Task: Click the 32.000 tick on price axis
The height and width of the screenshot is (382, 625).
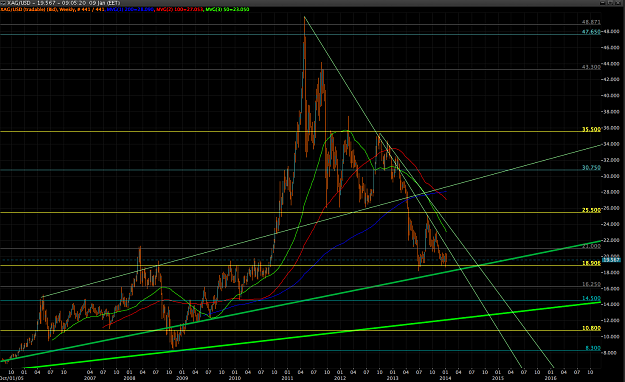Action: 612,160
